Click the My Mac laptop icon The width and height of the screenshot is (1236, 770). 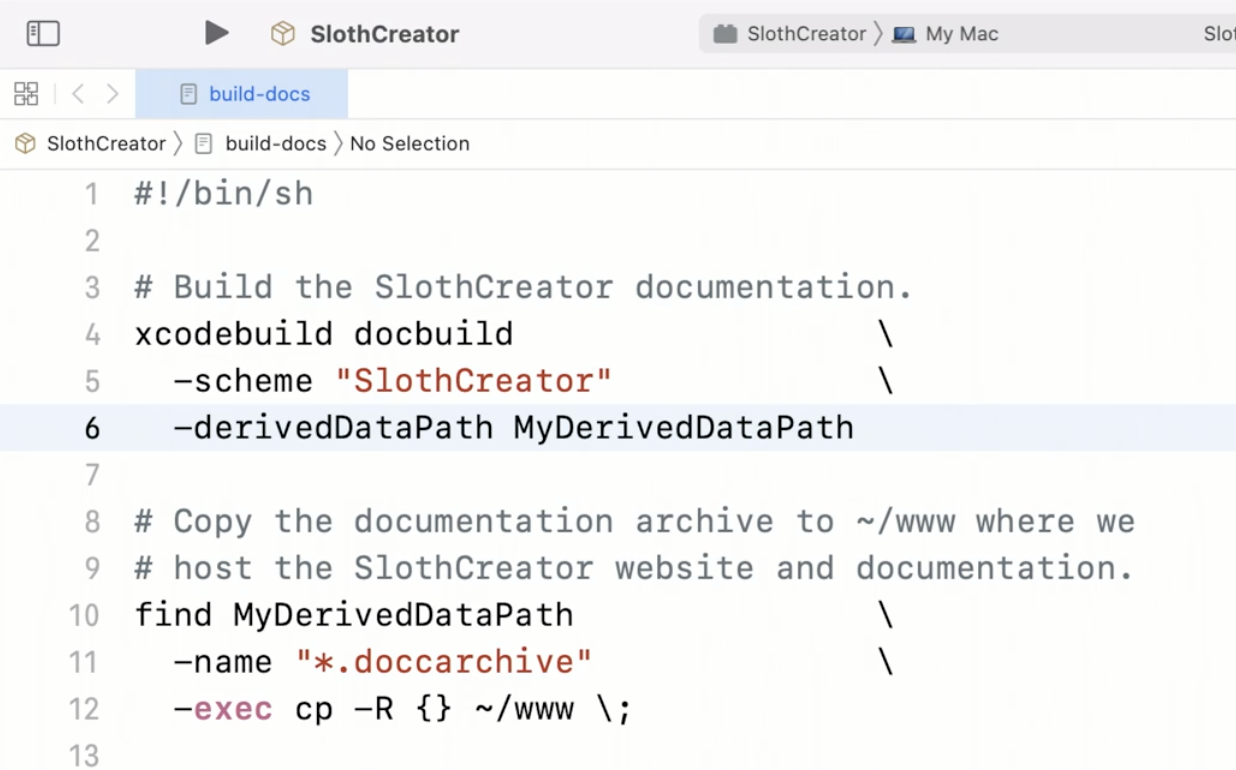(x=904, y=34)
